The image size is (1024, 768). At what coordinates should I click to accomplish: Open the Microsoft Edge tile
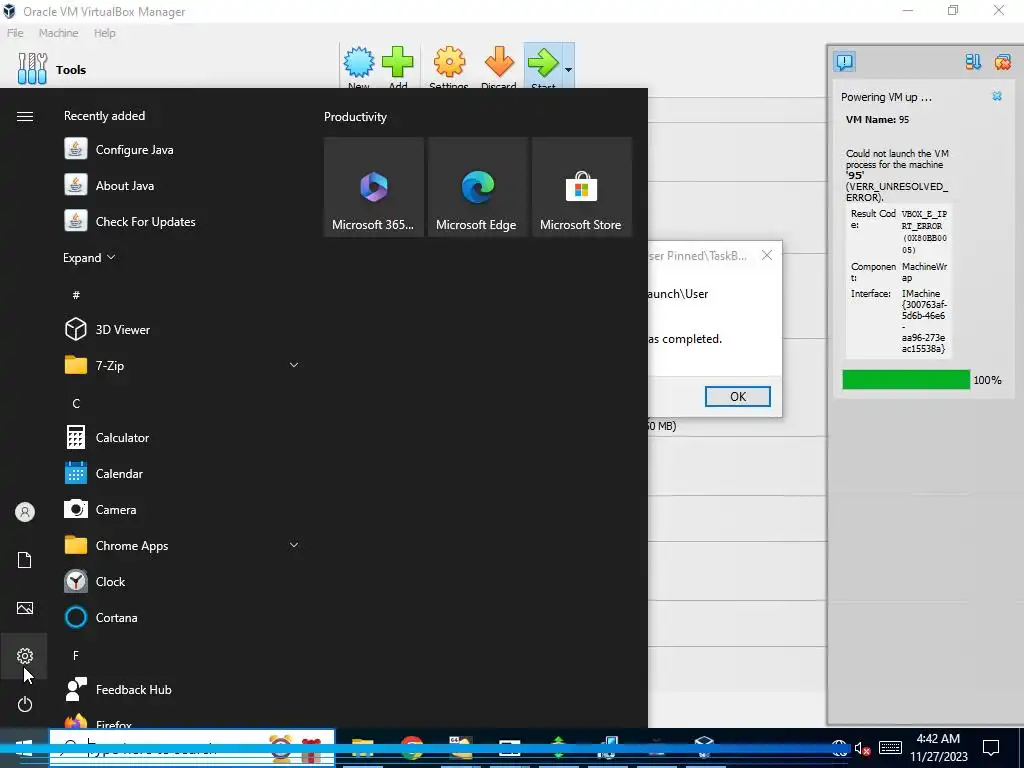pyautogui.click(x=477, y=187)
